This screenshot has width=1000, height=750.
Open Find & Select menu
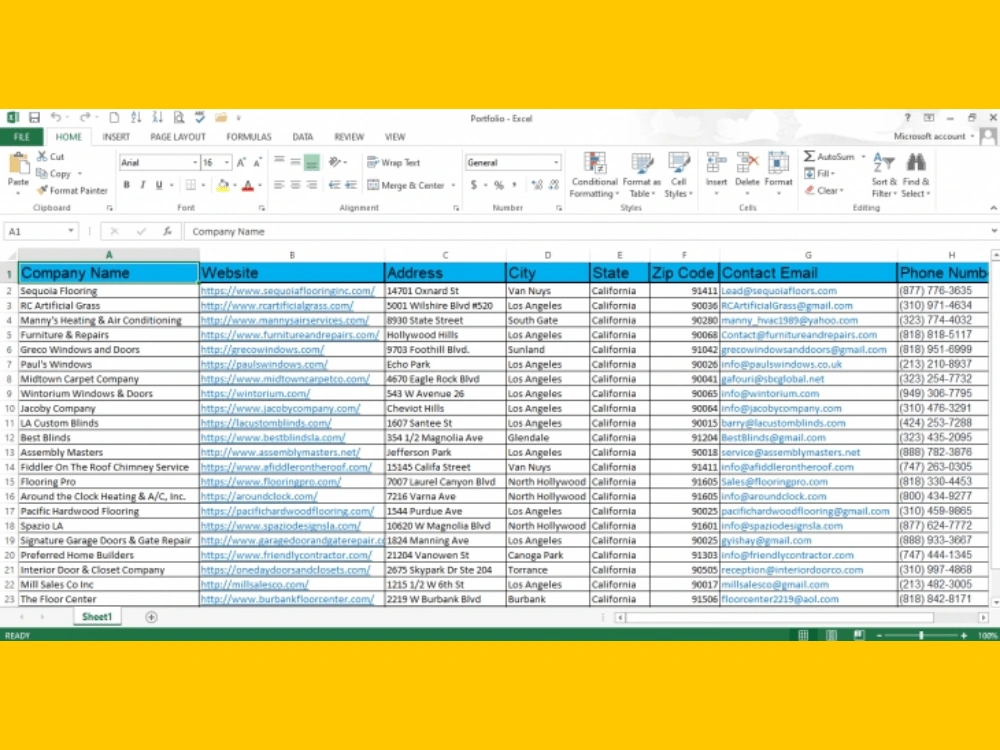pos(916,175)
